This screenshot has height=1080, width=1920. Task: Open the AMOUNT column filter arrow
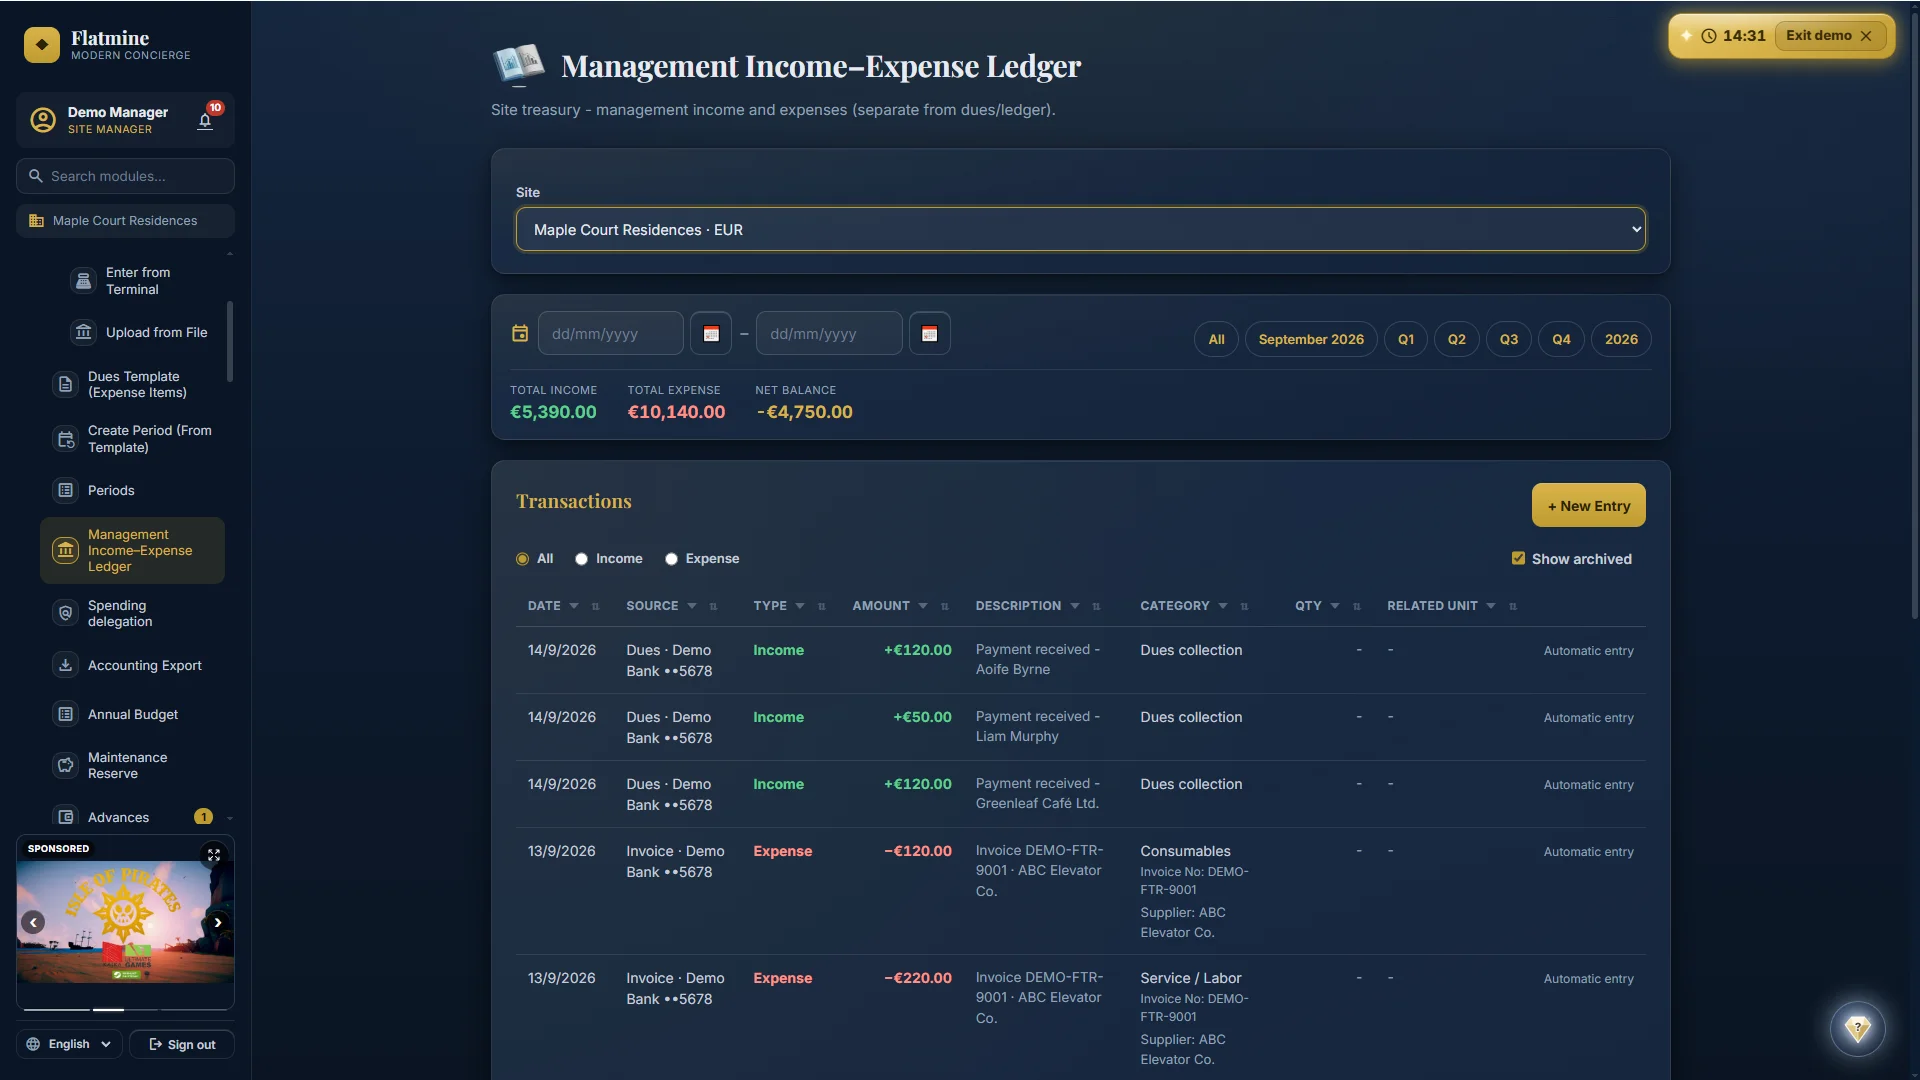[923, 606]
